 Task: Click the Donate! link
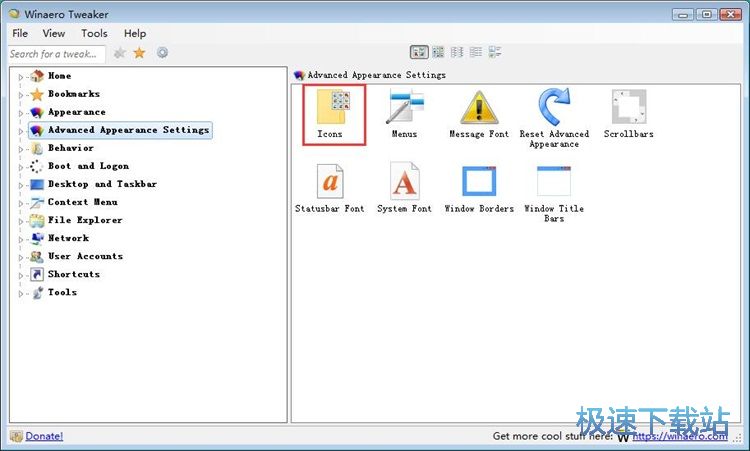(x=44, y=436)
